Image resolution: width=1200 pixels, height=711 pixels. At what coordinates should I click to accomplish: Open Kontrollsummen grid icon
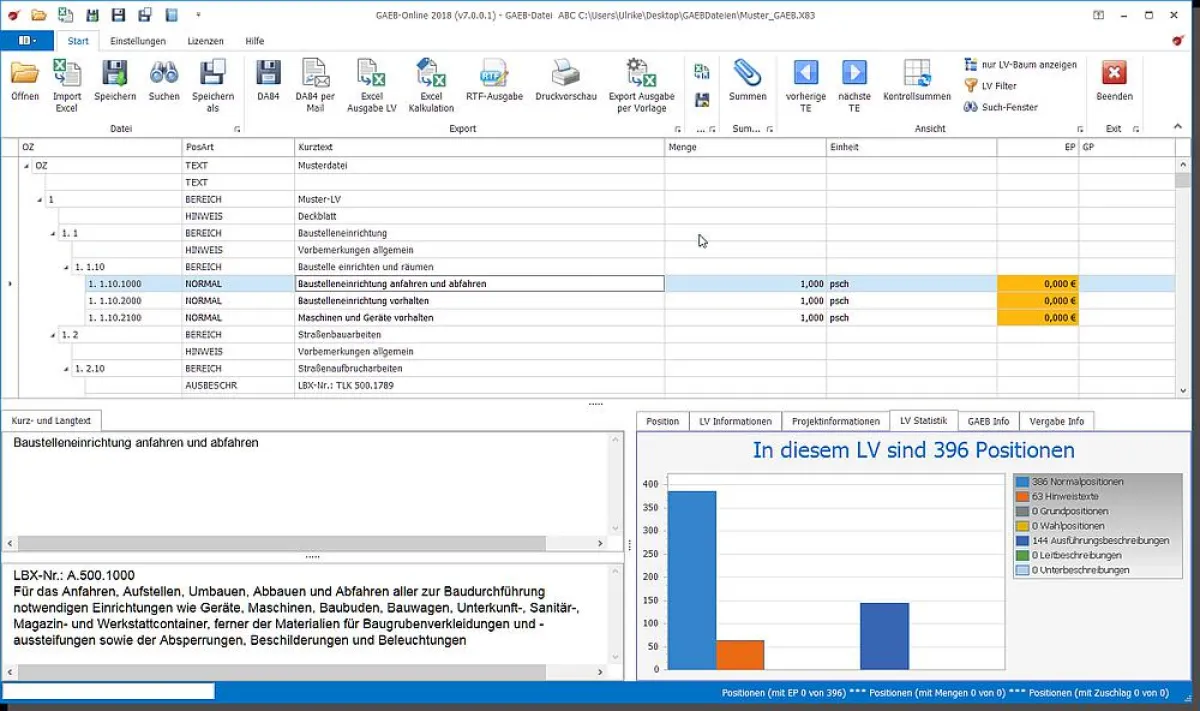click(x=917, y=75)
